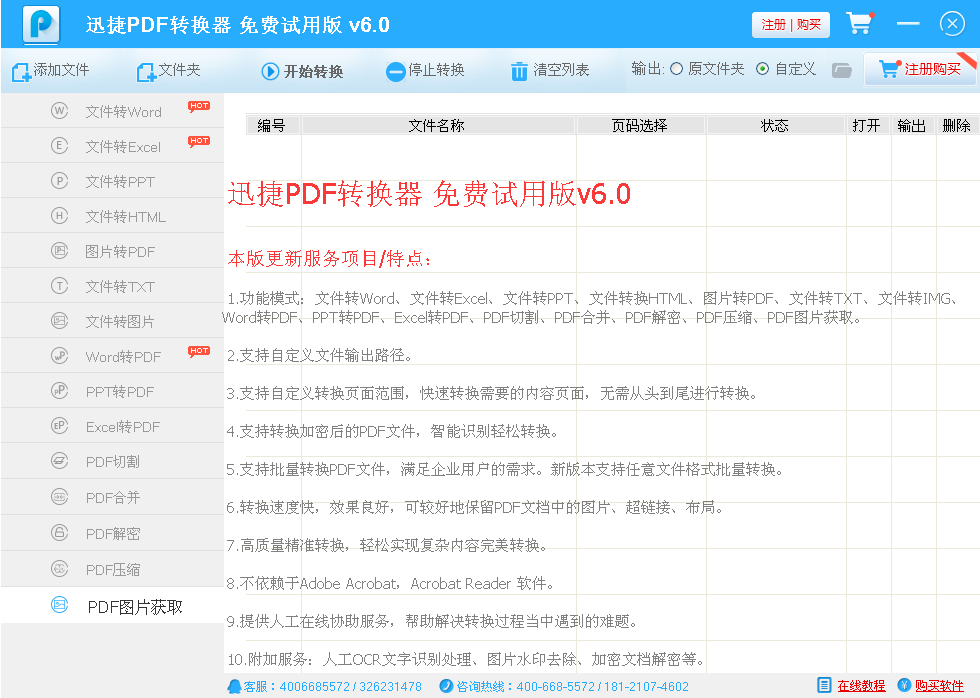Click the 文件转Excel E icon
This screenshot has width=980, height=698.
point(59,146)
